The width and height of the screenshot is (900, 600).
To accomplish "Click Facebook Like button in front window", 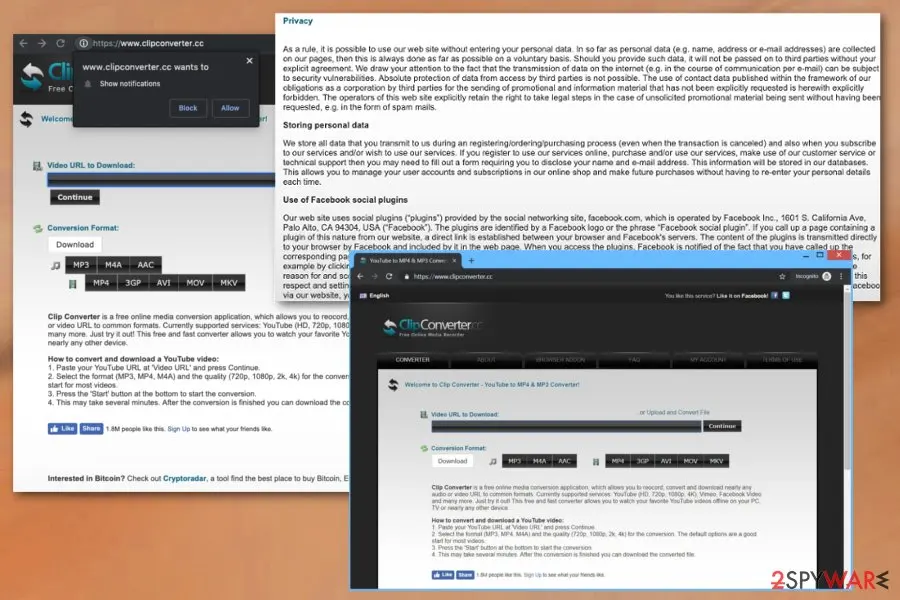I will (443, 575).
